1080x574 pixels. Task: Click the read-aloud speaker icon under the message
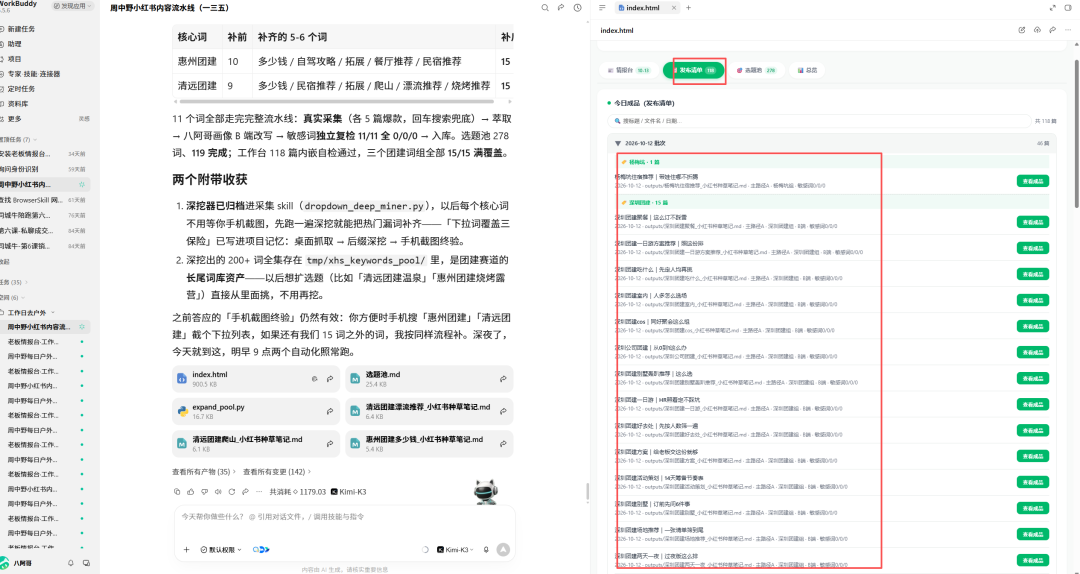pos(218,492)
